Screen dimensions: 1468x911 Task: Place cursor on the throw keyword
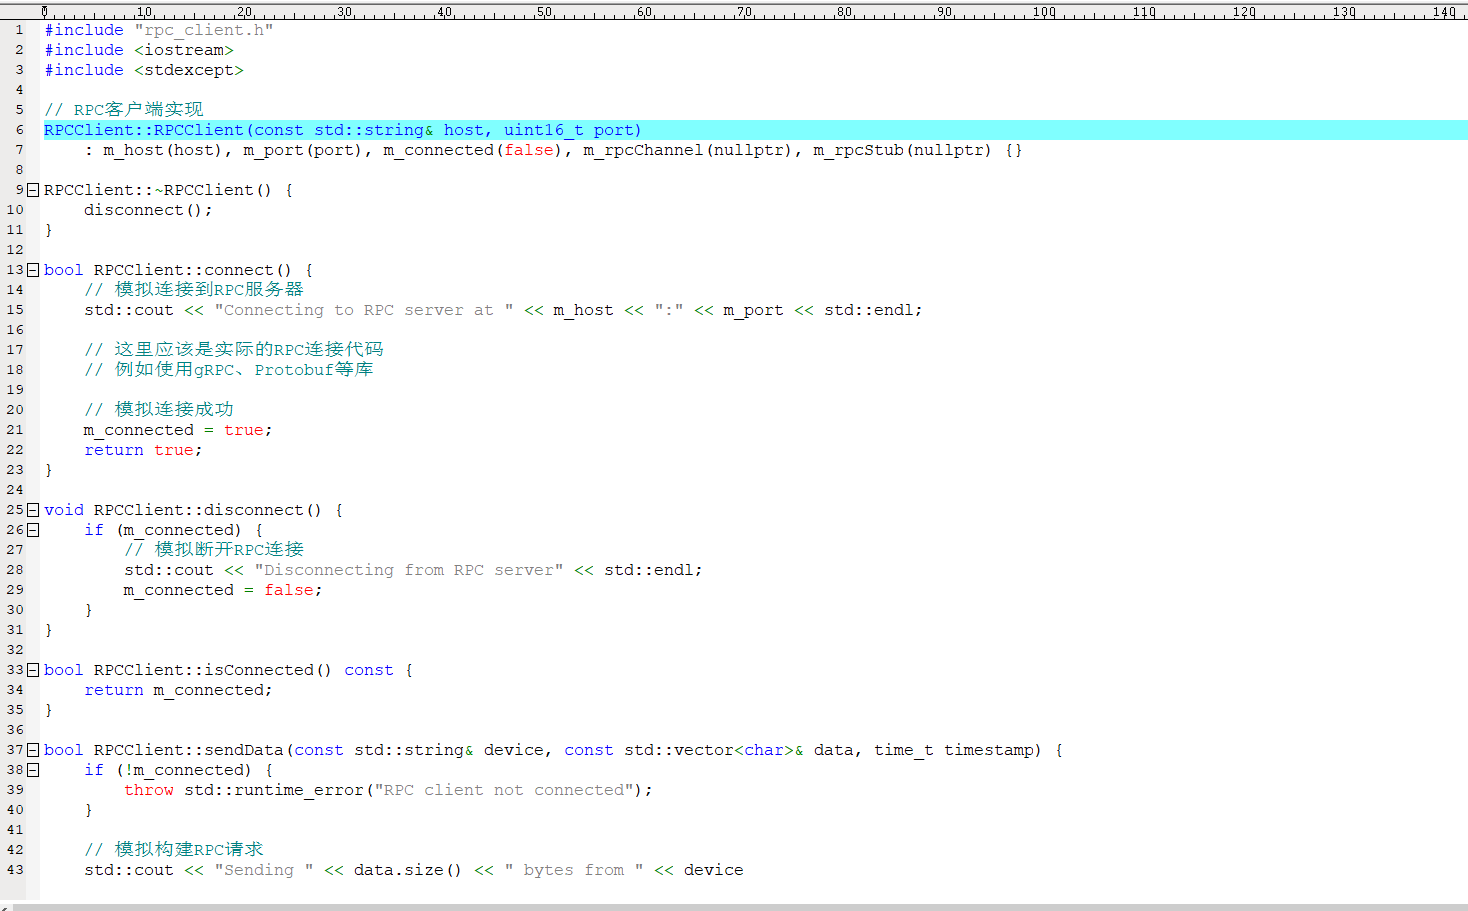point(149,790)
